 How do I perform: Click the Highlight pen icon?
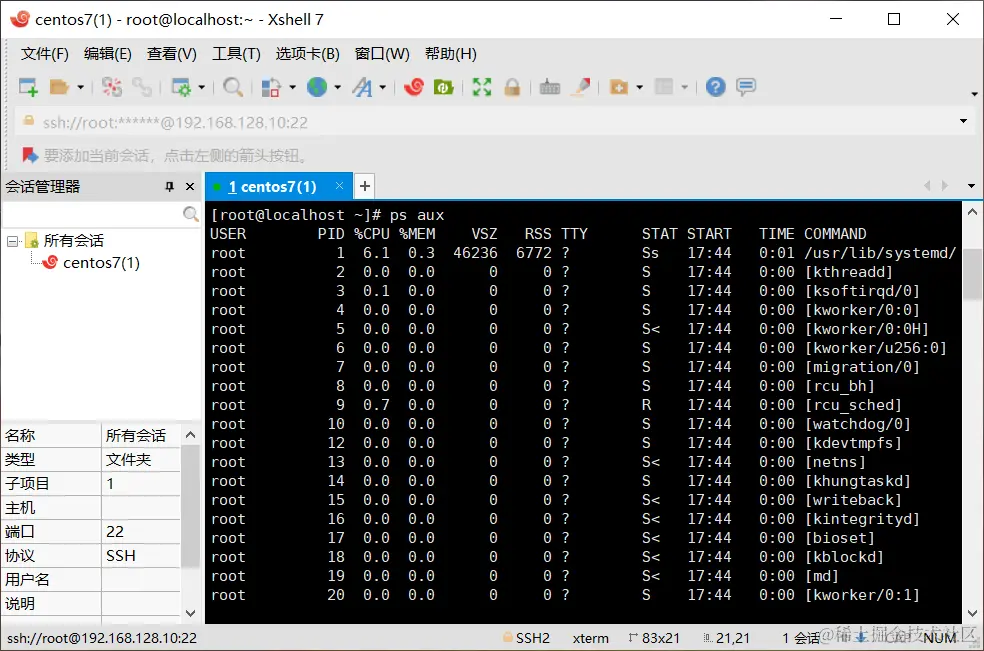pos(581,87)
